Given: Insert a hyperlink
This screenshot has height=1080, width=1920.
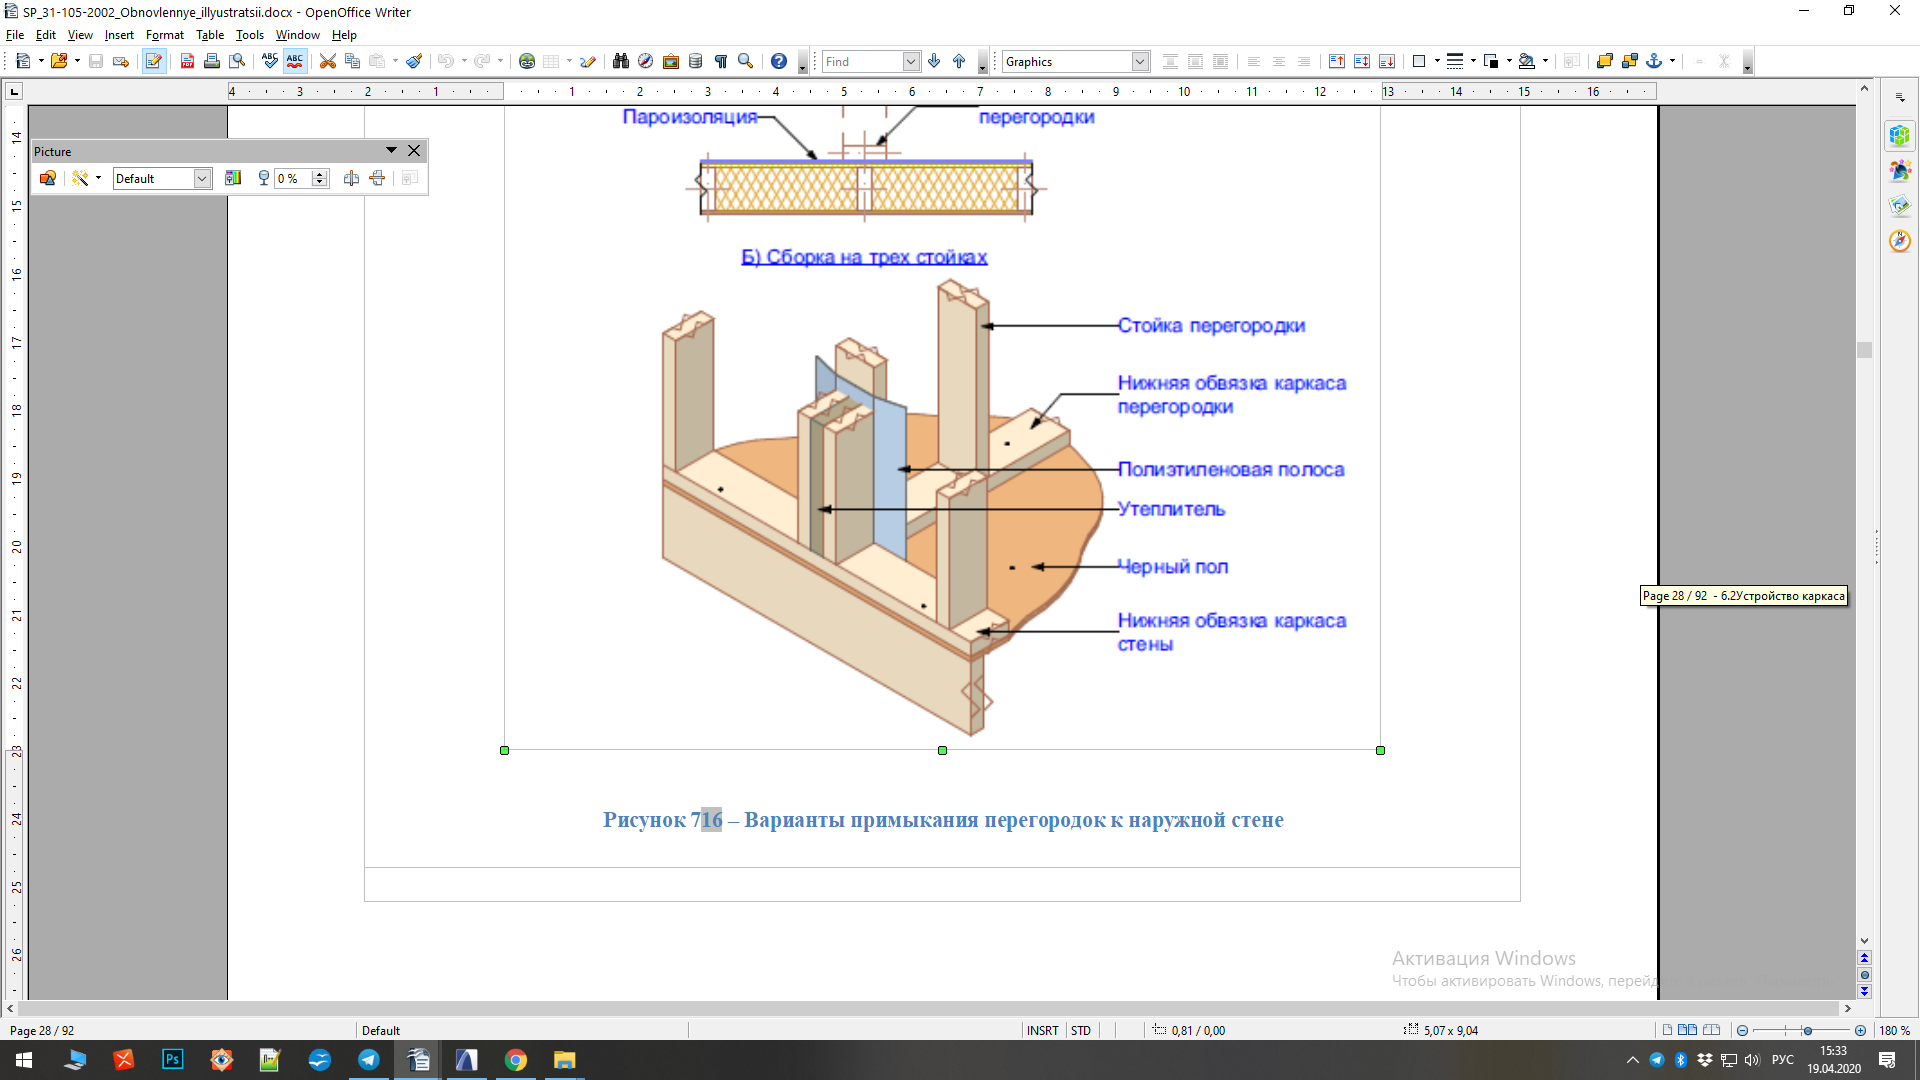Looking at the screenshot, I should coord(527,61).
